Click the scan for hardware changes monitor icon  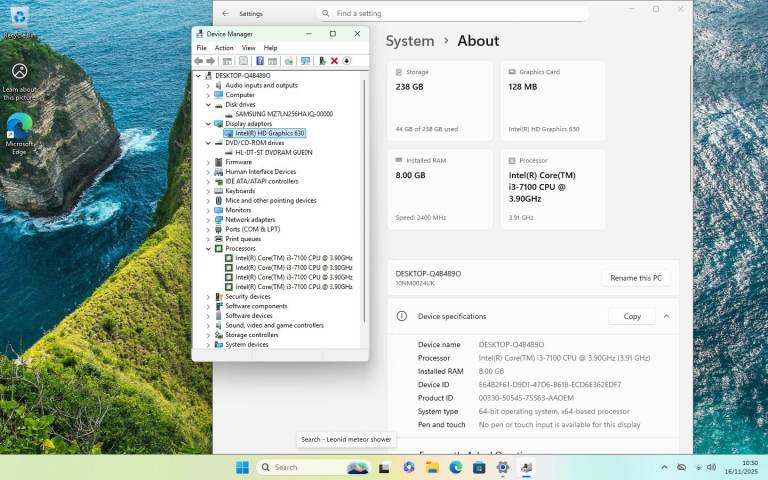[306, 61]
